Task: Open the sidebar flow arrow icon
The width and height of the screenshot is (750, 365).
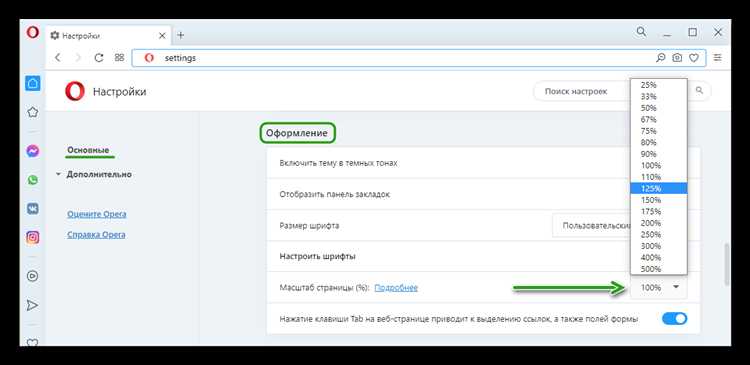Action: (33, 305)
